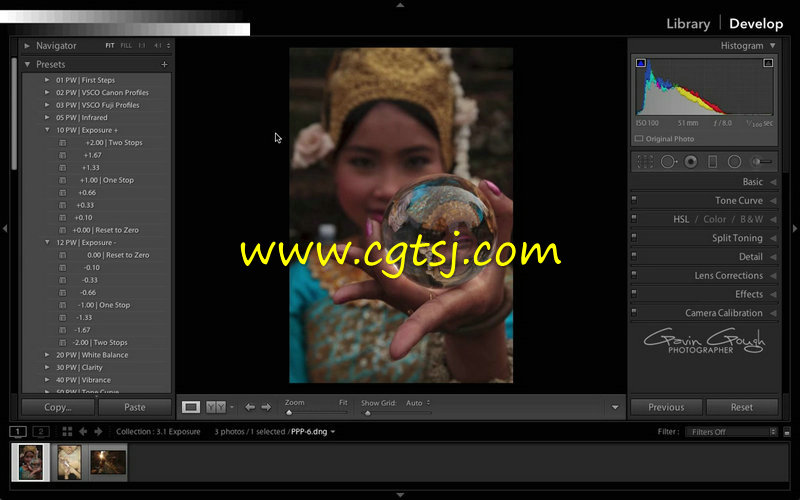Viewport: 800px width, 500px height.
Task: Select the Radial Filter tool
Action: (x=734, y=162)
